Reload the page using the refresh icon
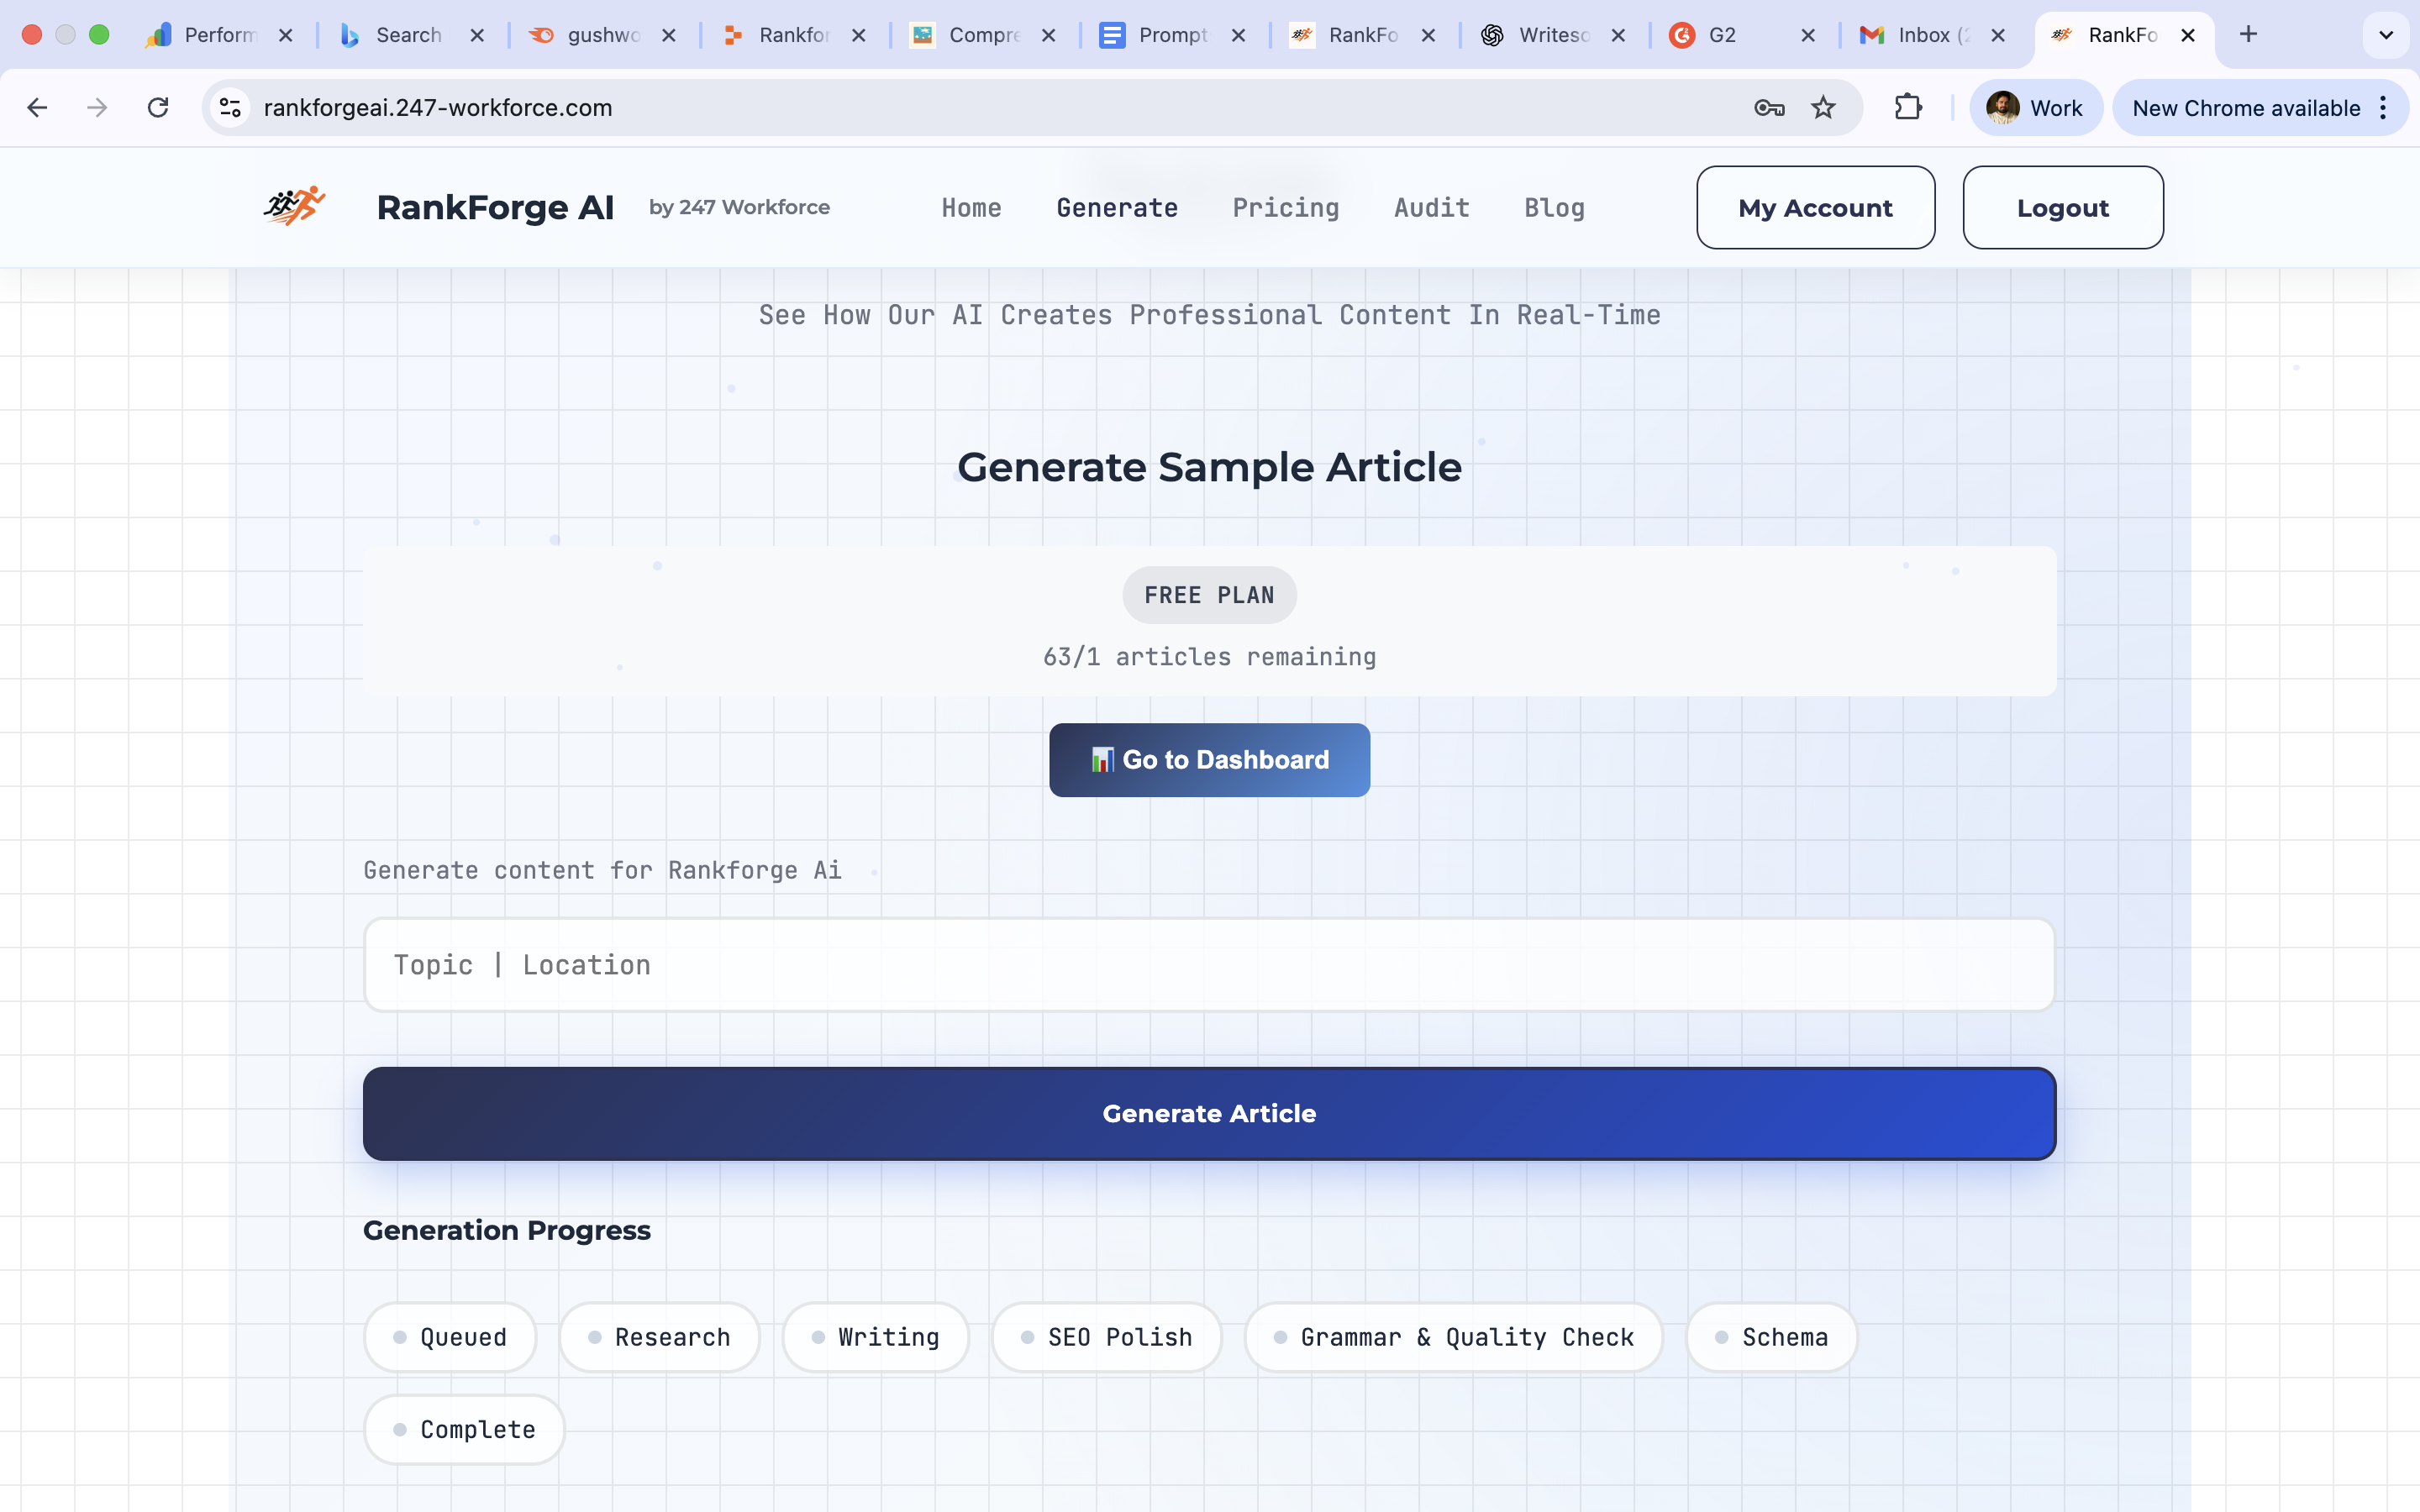Screen dimensions: 2420x1512 coord(158,108)
